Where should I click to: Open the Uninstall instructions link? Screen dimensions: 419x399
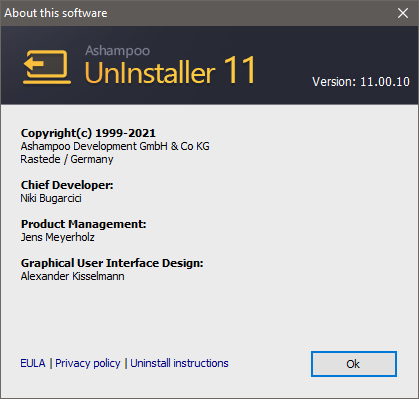click(179, 363)
